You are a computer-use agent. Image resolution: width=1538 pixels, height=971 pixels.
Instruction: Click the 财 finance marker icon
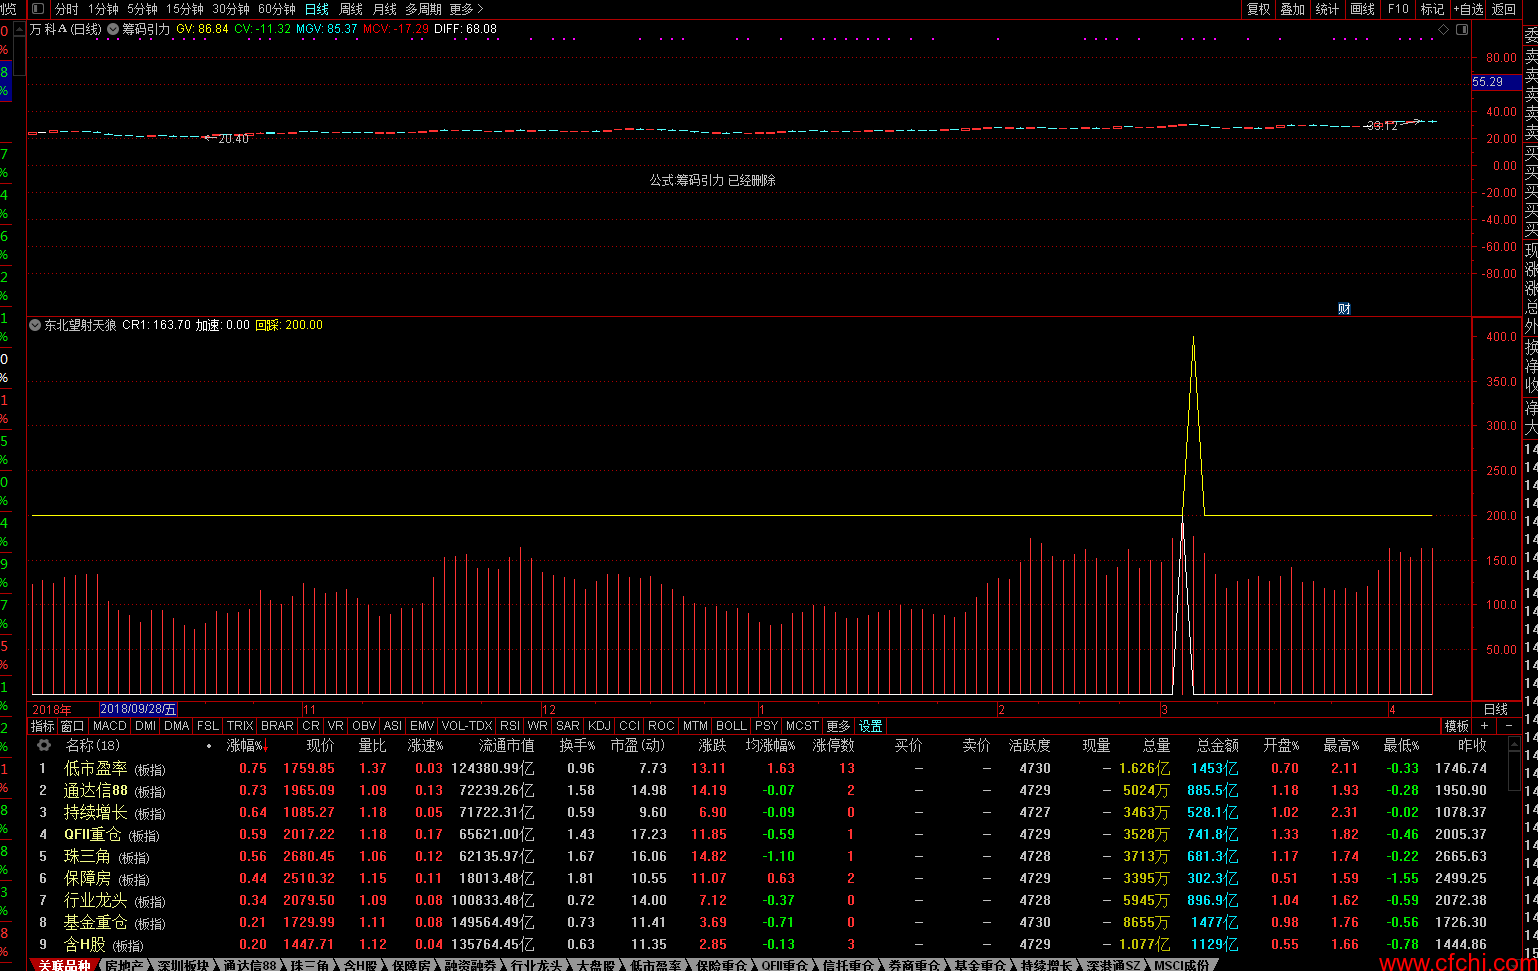[x=1344, y=309]
